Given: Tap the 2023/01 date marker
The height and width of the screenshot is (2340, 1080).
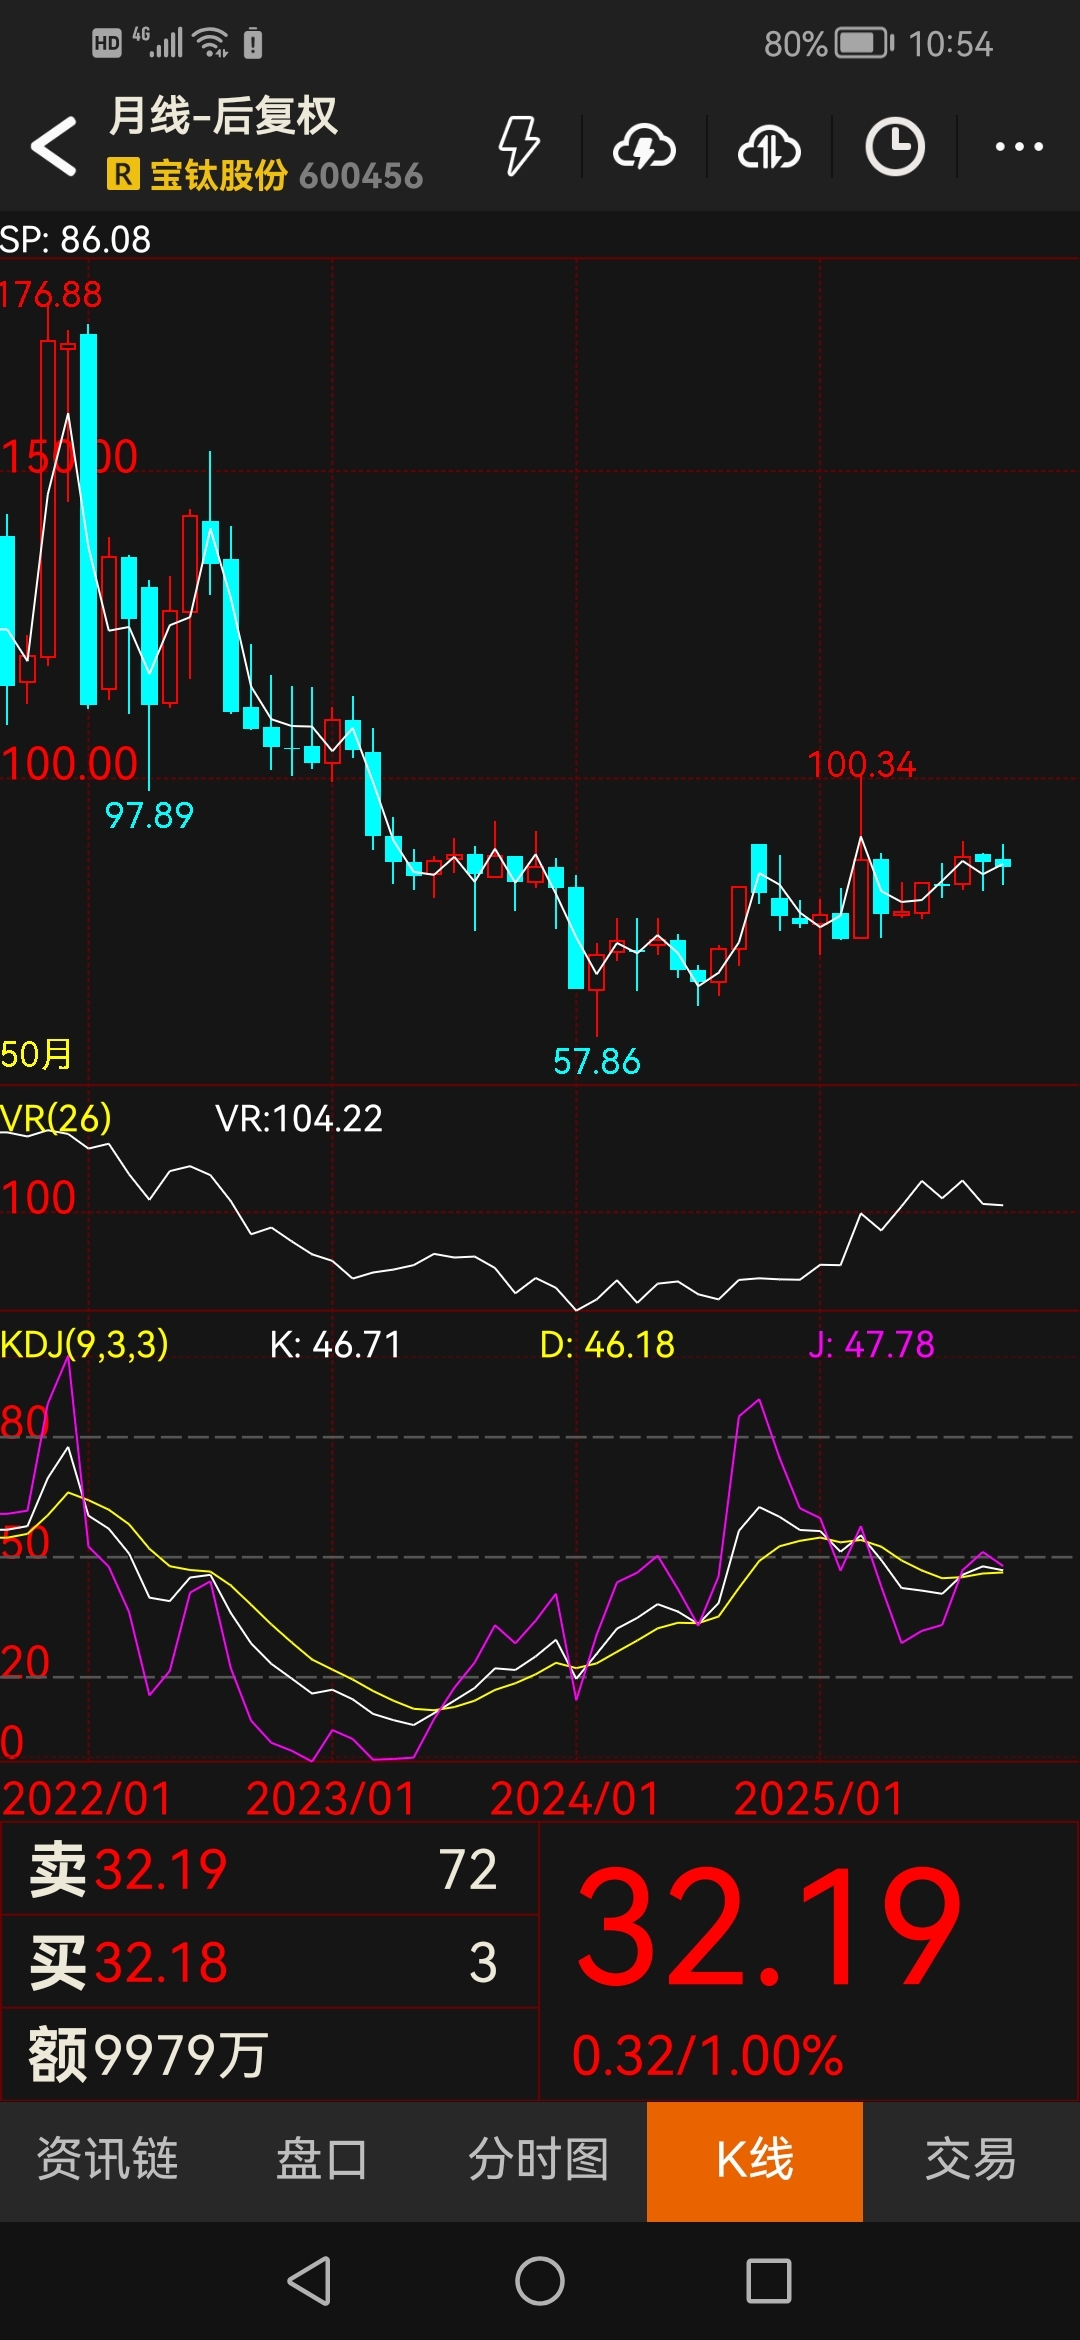Looking at the screenshot, I should pyautogui.click(x=331, y=1799).
